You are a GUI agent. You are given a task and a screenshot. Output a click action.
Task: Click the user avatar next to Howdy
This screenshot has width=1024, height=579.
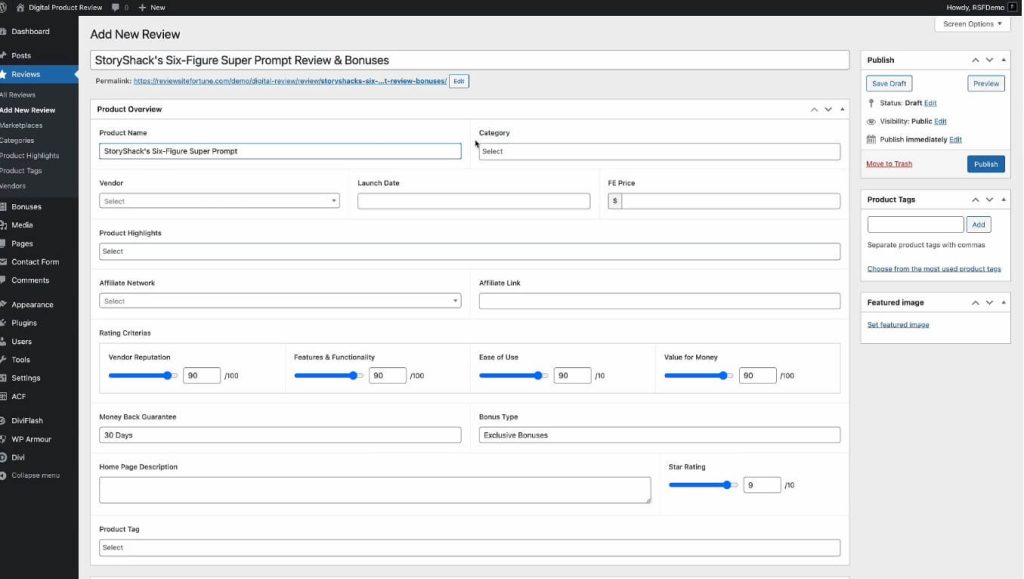1013,7
